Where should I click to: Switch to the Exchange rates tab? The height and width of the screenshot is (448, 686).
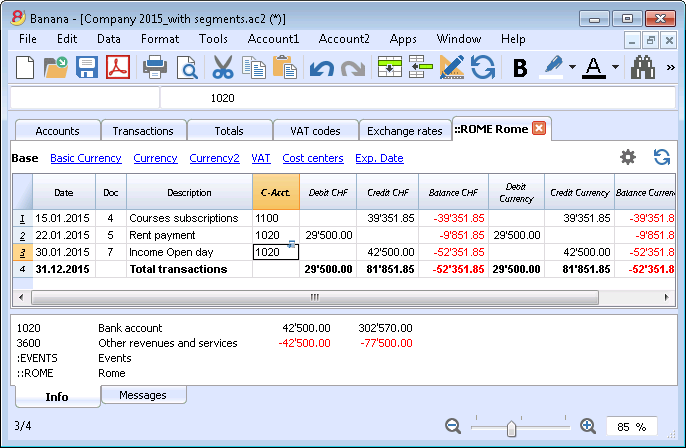405,131
